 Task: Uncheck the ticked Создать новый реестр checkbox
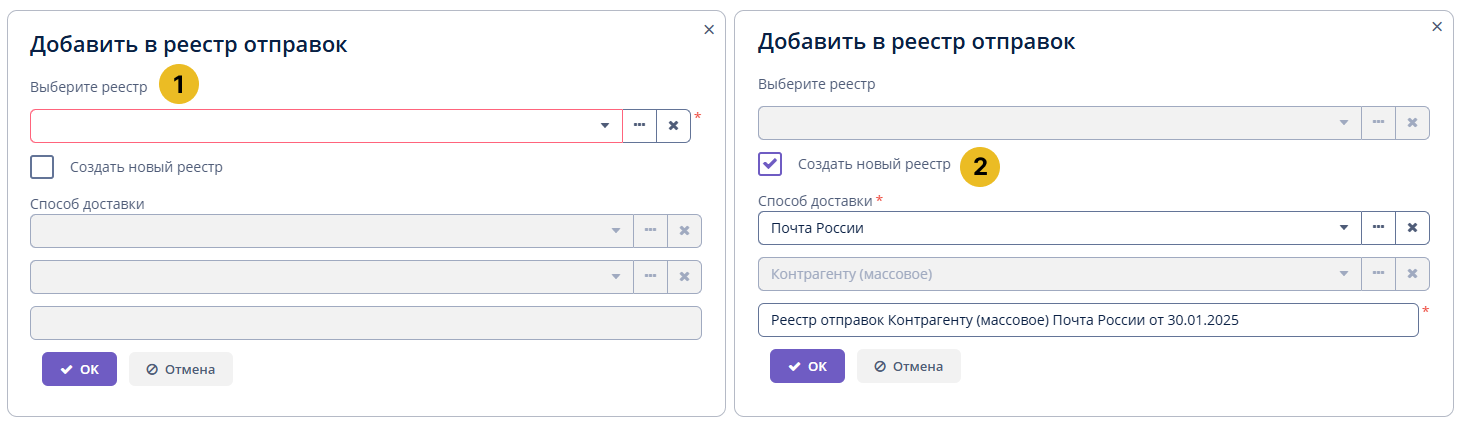coord(770,164)
